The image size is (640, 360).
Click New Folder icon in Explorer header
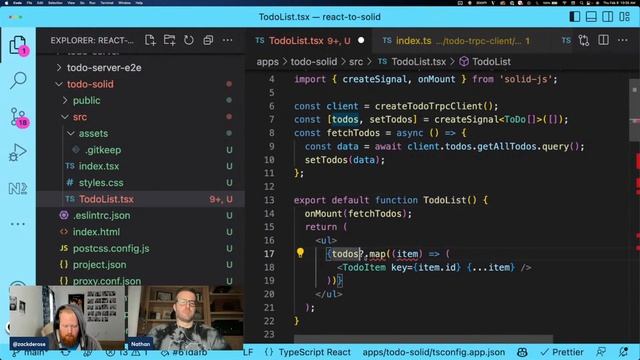[x=169, y=40]
